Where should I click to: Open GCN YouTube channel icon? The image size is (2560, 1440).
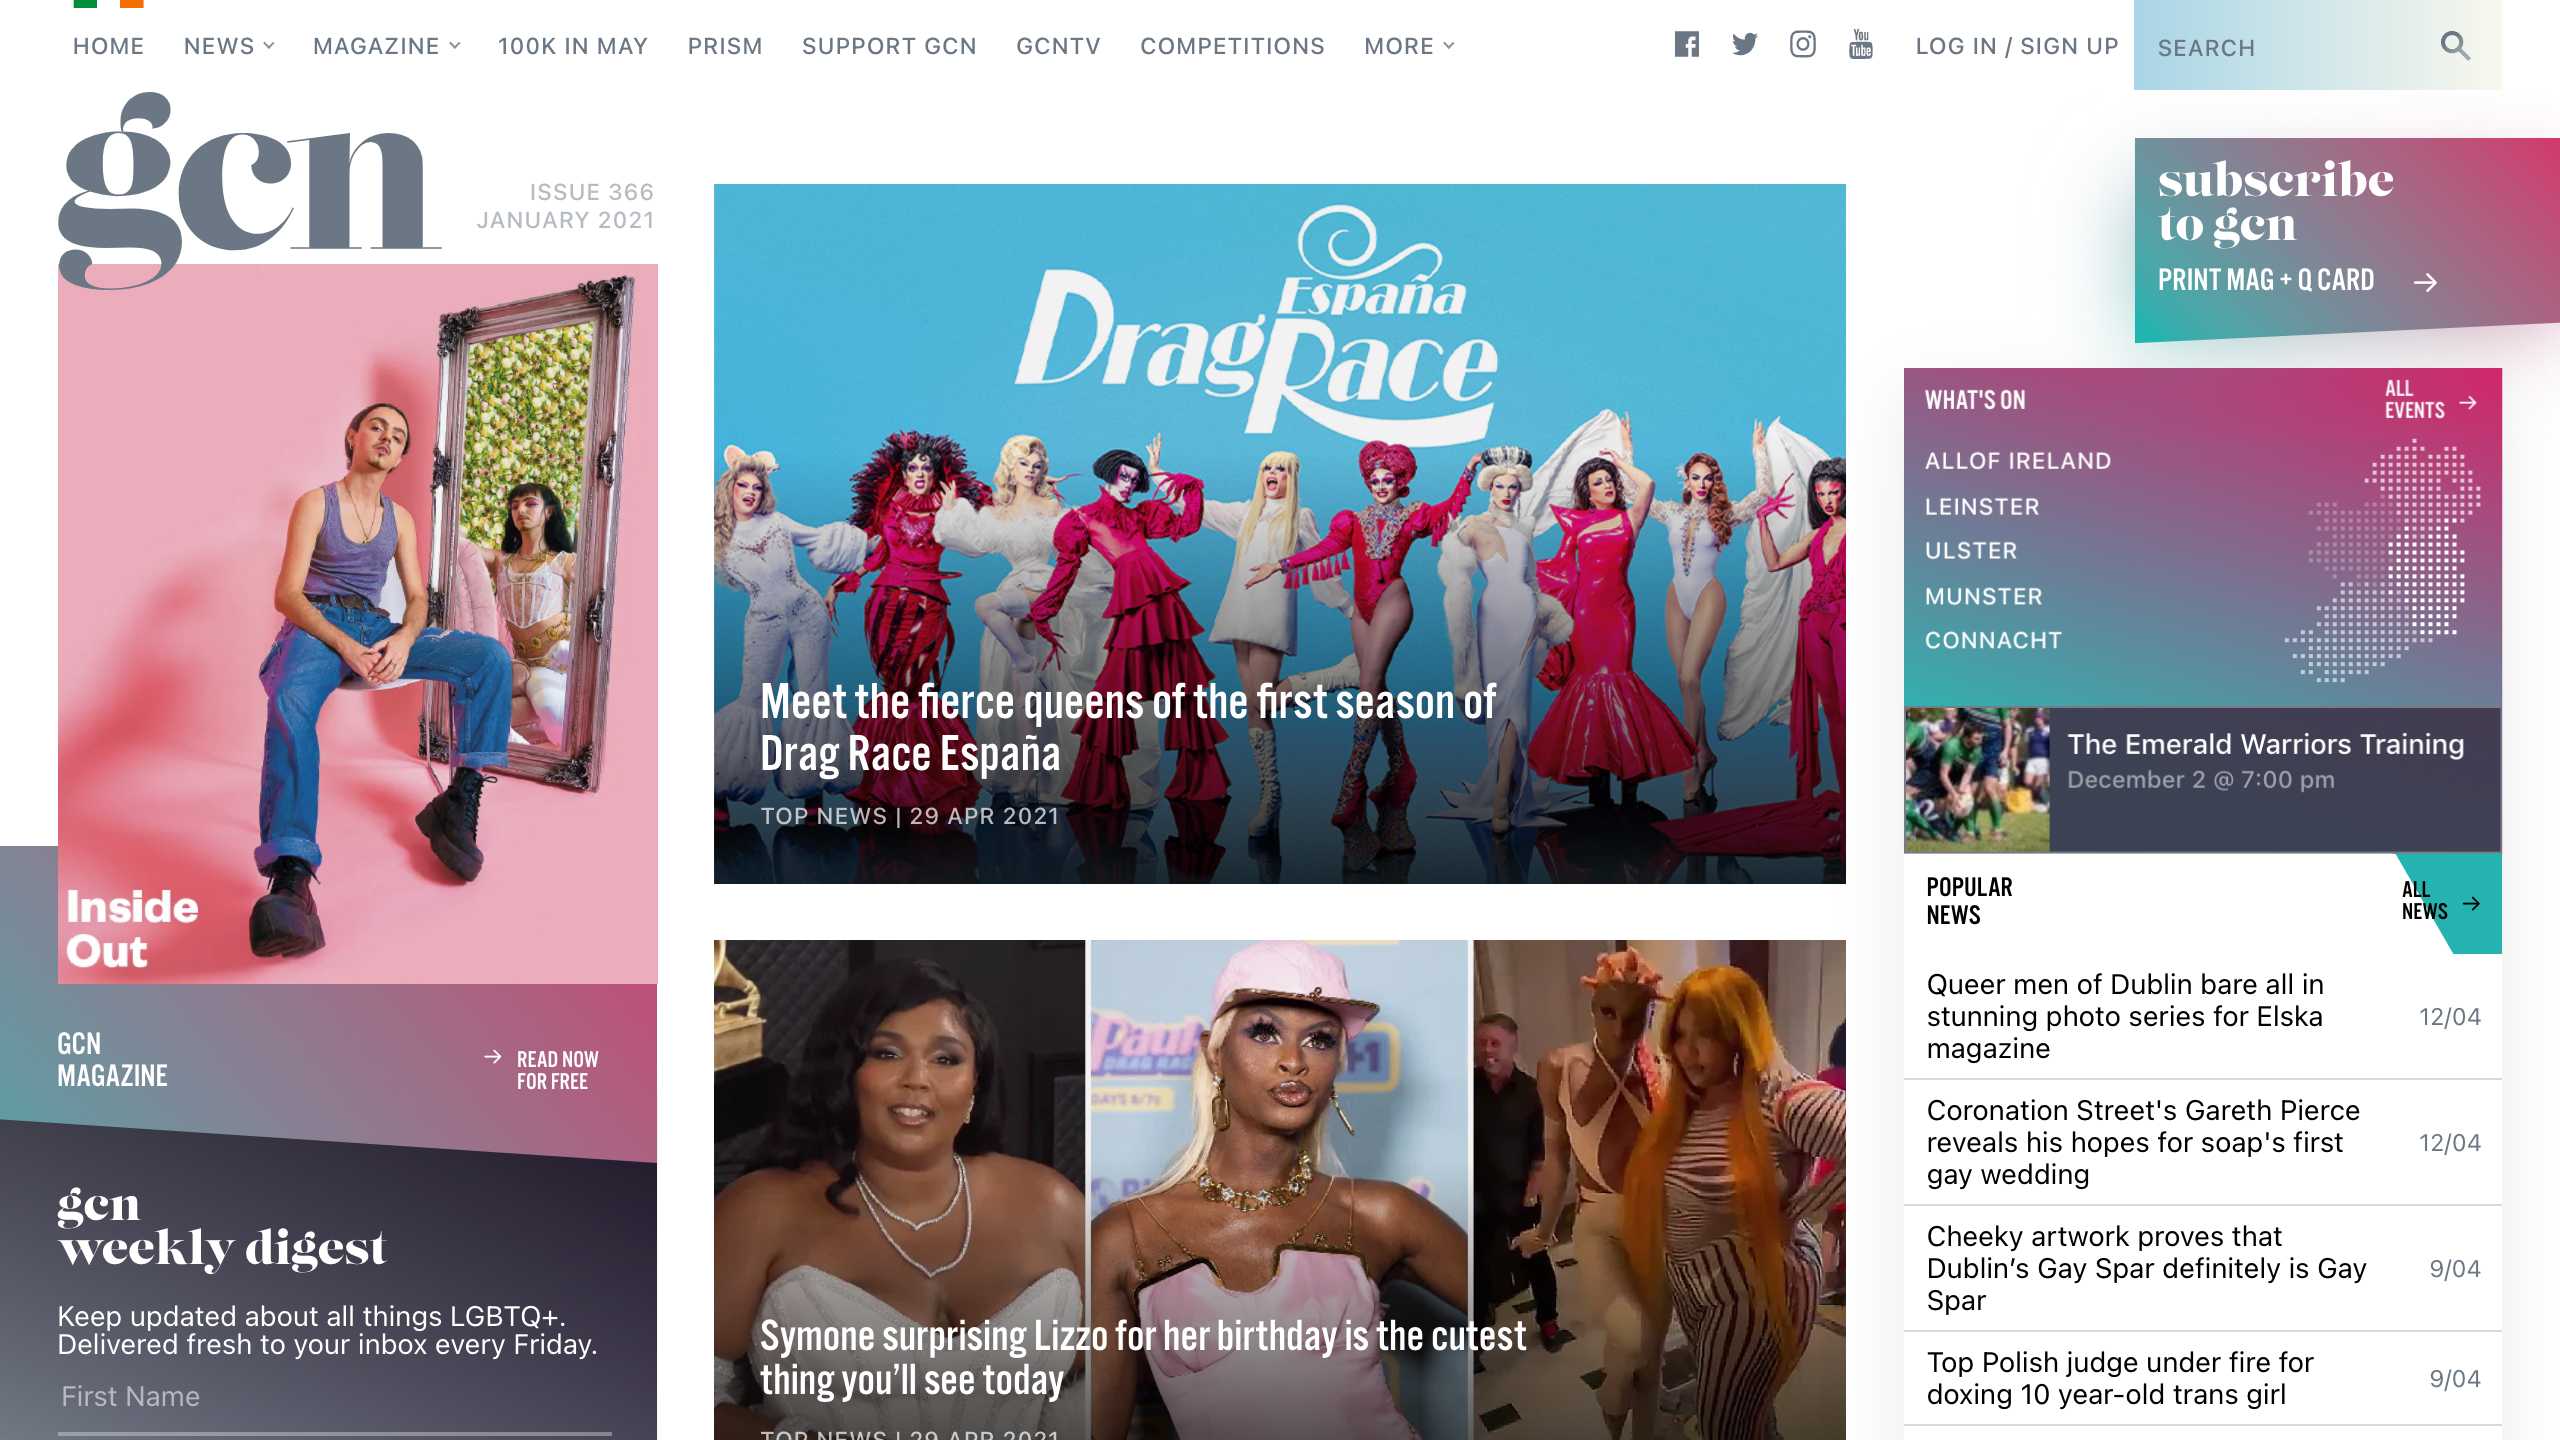1861,45
